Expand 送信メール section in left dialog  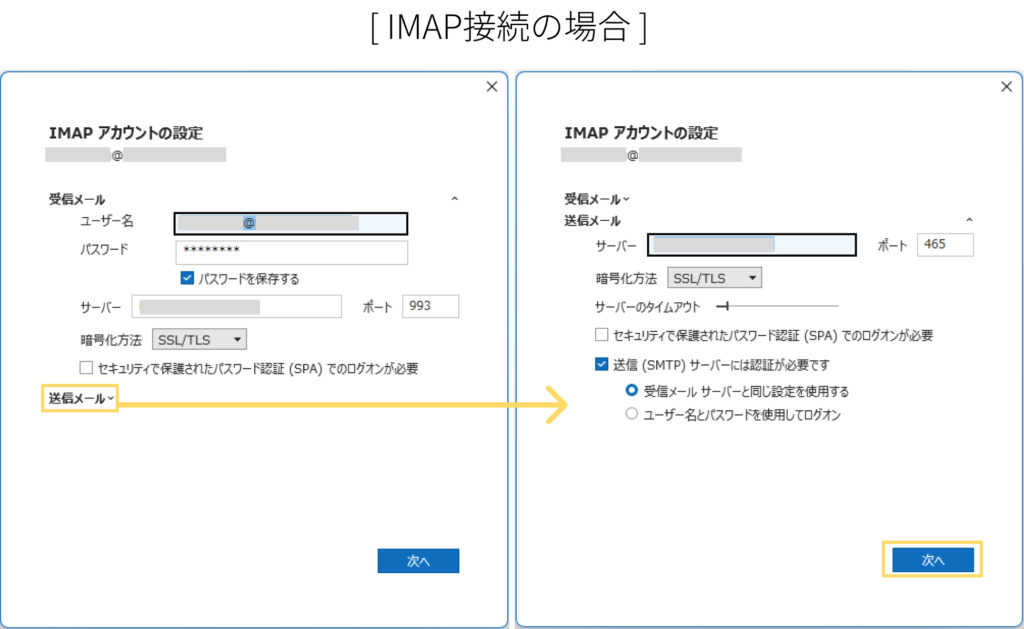(81, 399)
